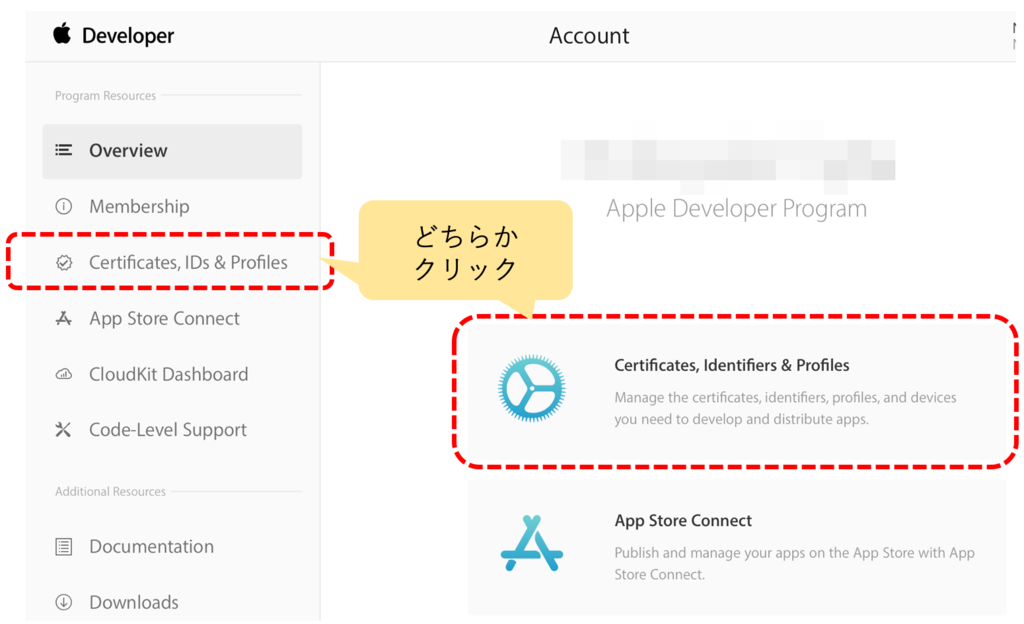Open Downloads in the sidebar

tap(134, 602)
